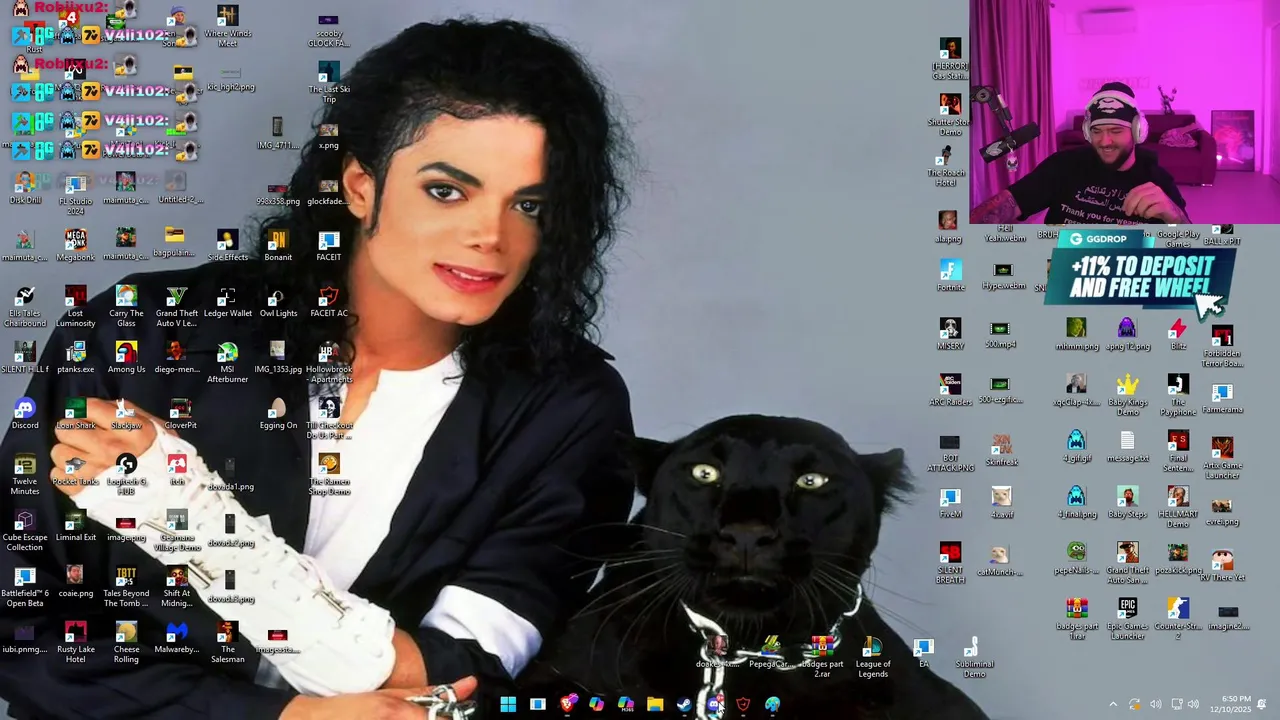The height and width of the screenshot is (720, 1280).
Task: Open the Malwarebytes desktop shortcut
Action: pyautogui.click(x=177, y=638)
